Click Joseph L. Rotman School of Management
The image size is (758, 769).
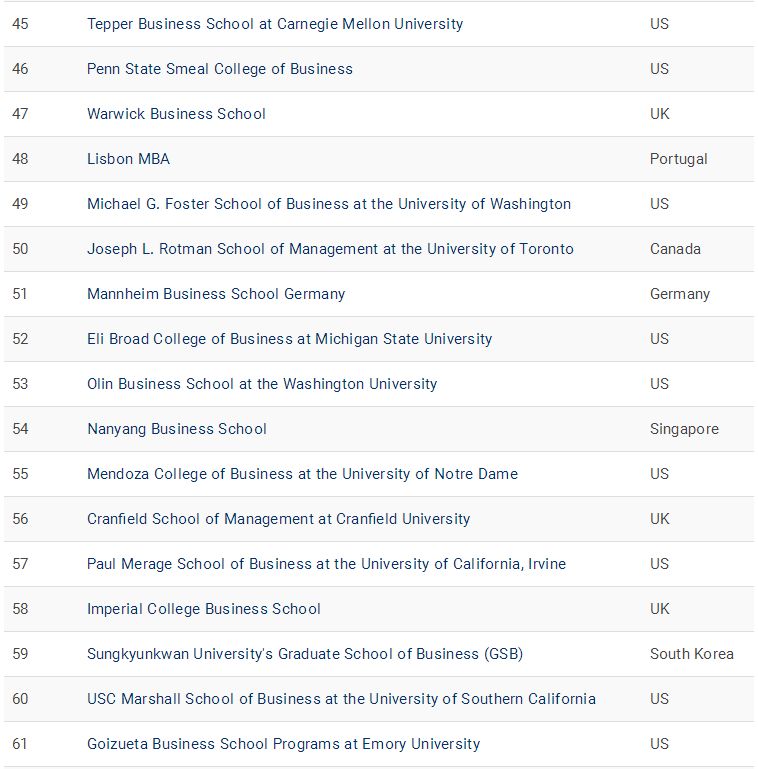[330, 249]
